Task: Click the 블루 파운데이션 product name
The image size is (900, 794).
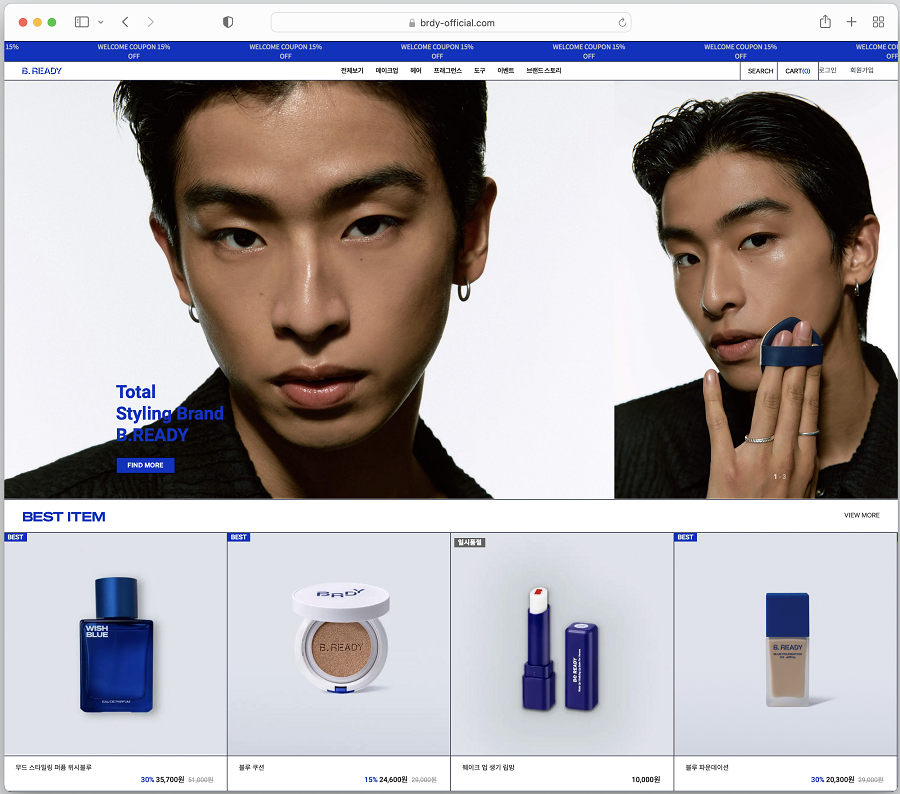Action: [707, 767]
